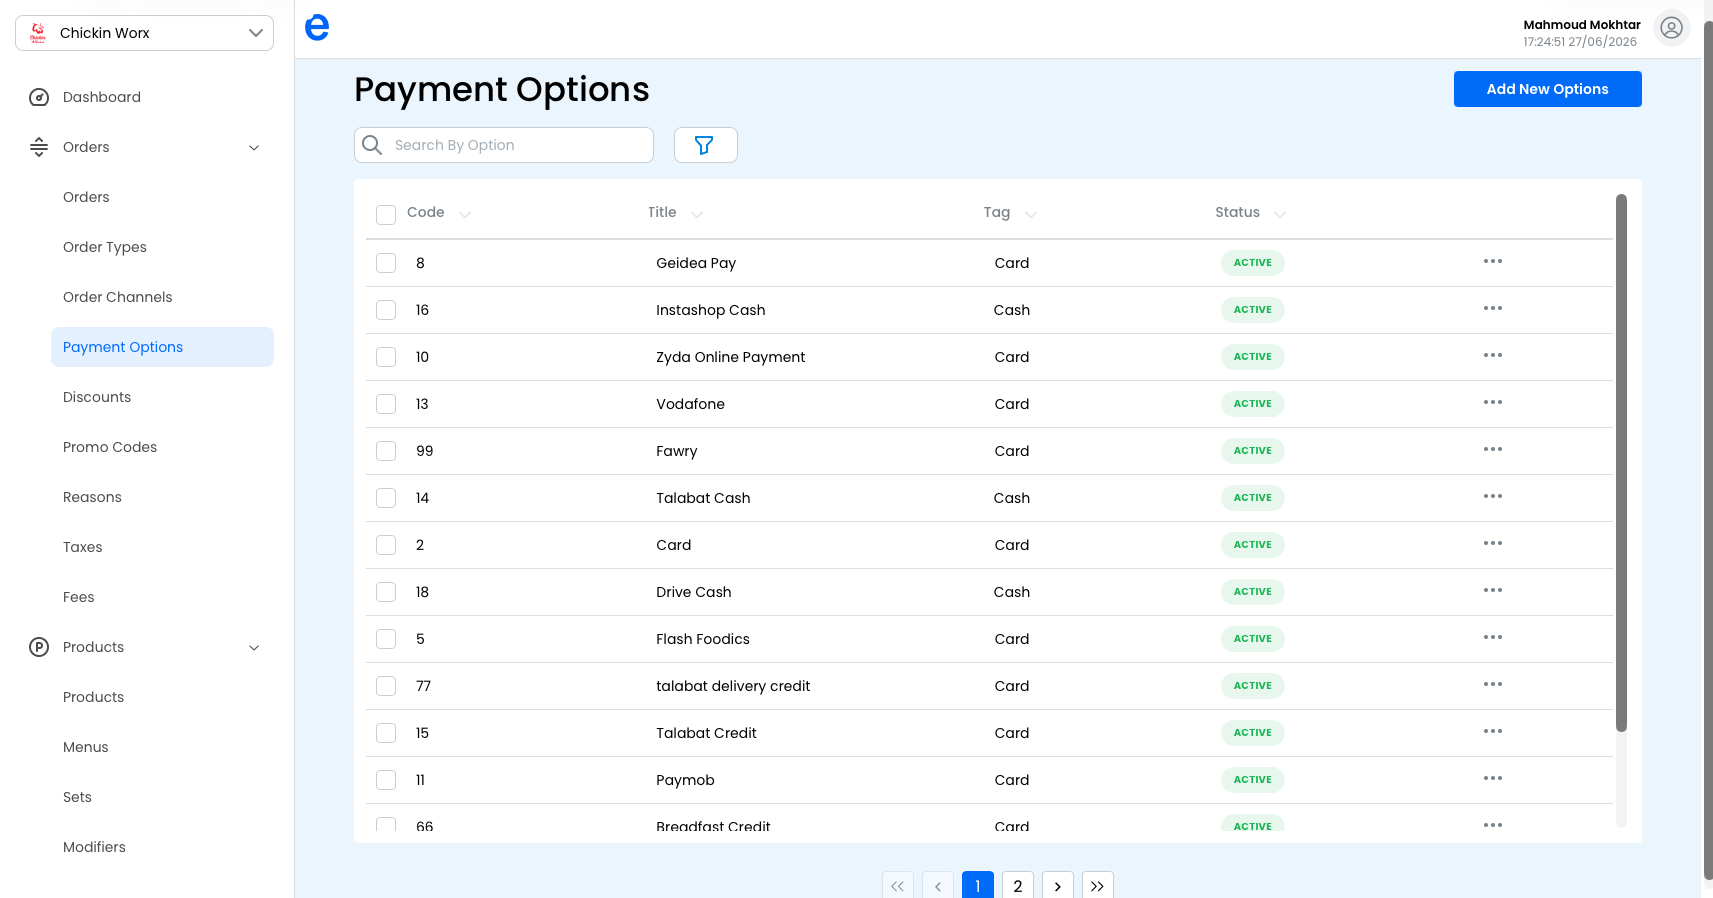Tick the checkbox for Zyda Online Payment row

click(x=386, y=357)
